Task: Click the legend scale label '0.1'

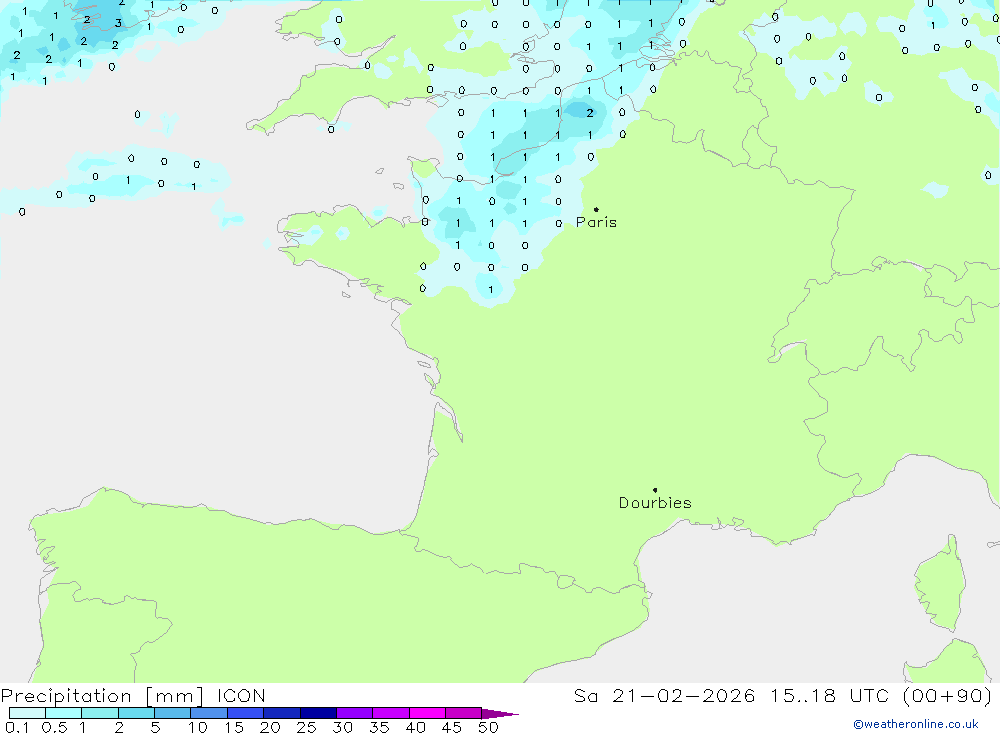Action: [17, 727]
